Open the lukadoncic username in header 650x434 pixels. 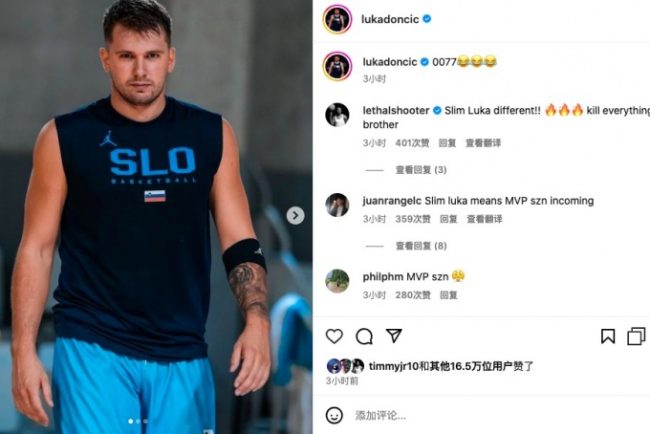[390, 19]
